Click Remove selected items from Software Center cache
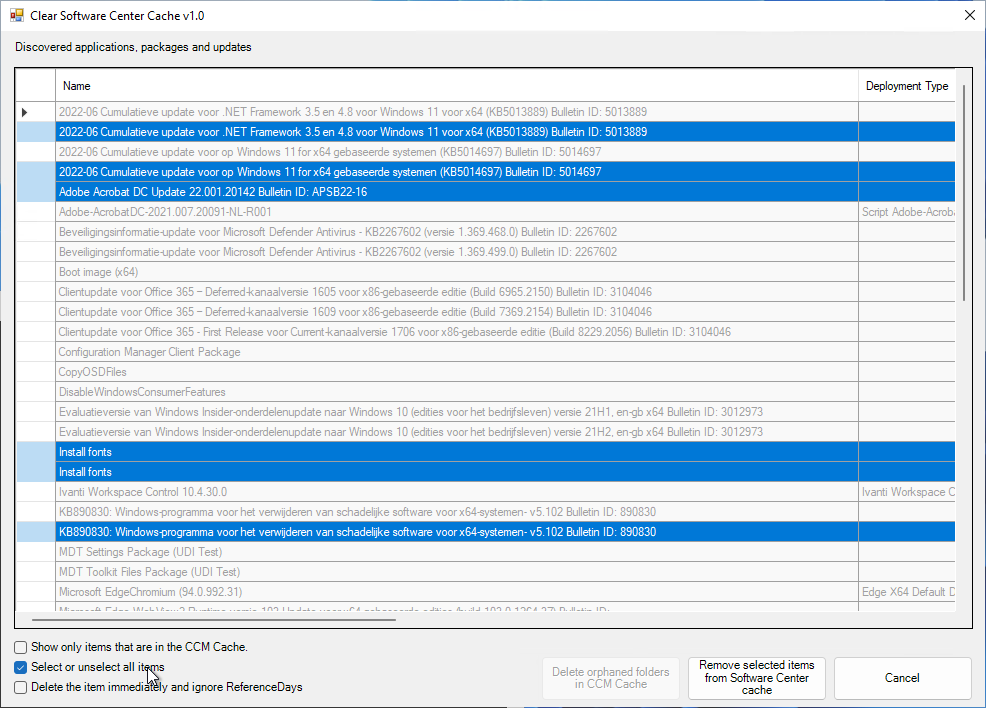This screenshot has width=986, height=708. coord(756,677)
